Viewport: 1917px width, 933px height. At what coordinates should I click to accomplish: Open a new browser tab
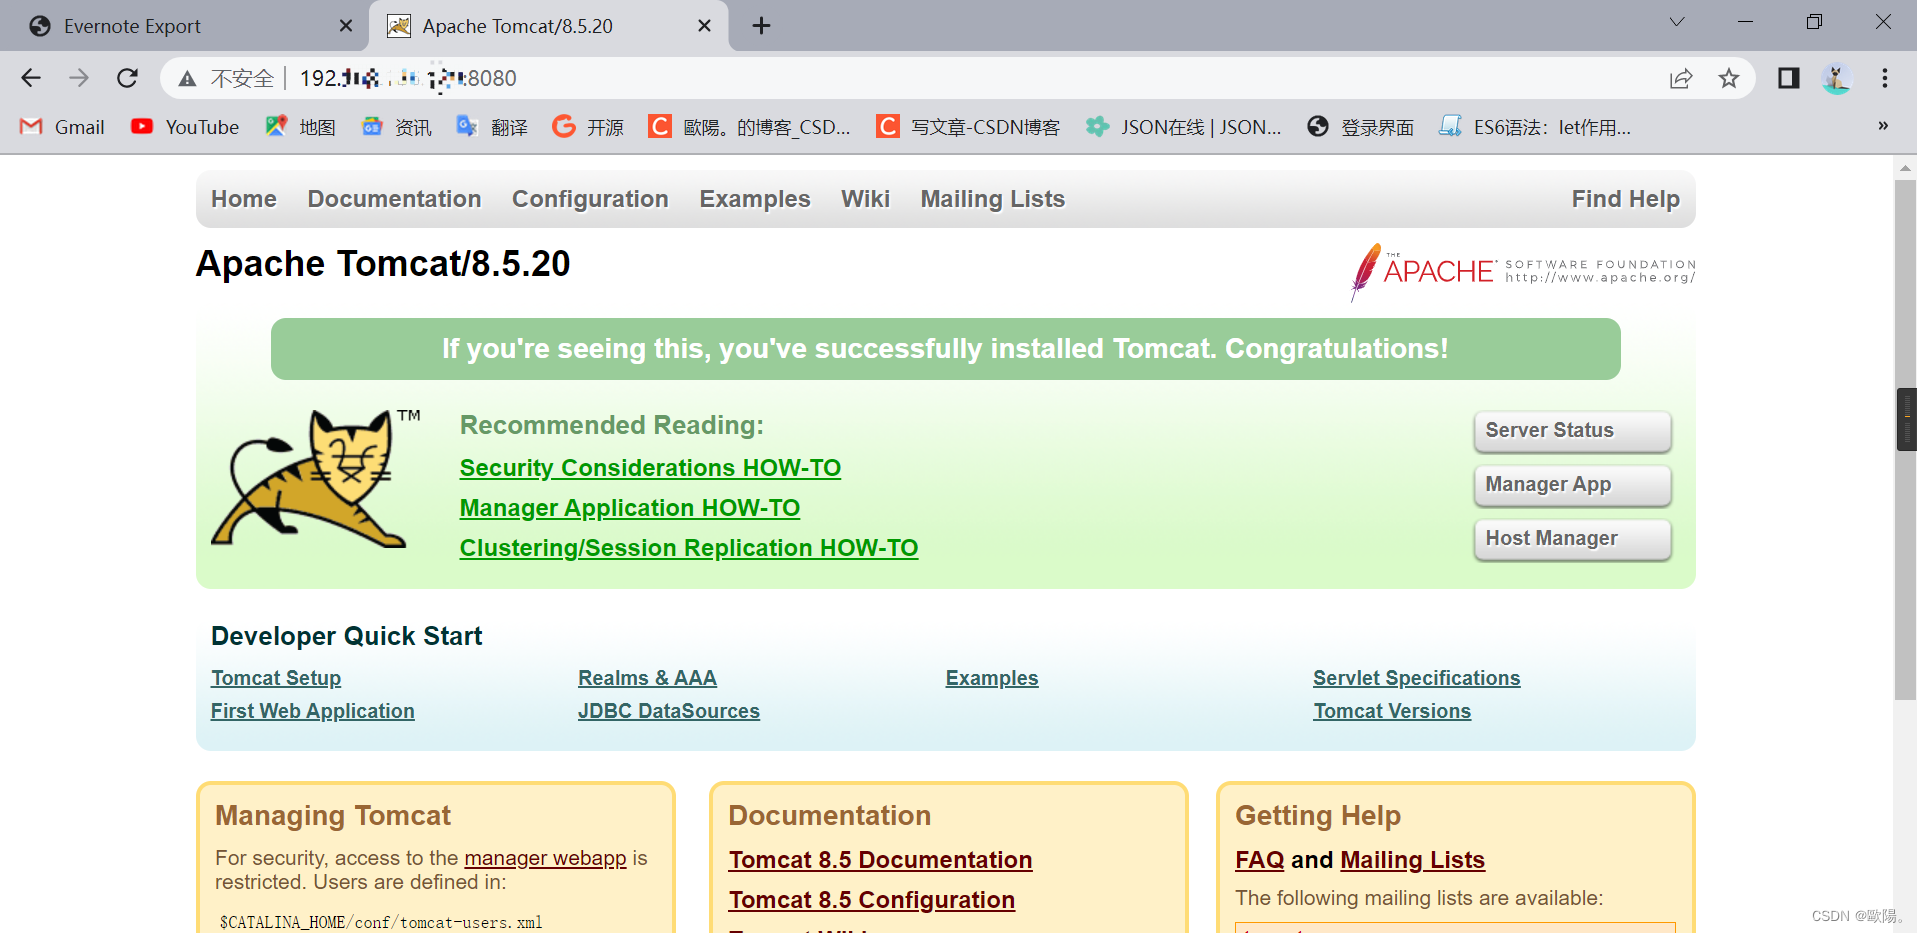tap(761, 26)
